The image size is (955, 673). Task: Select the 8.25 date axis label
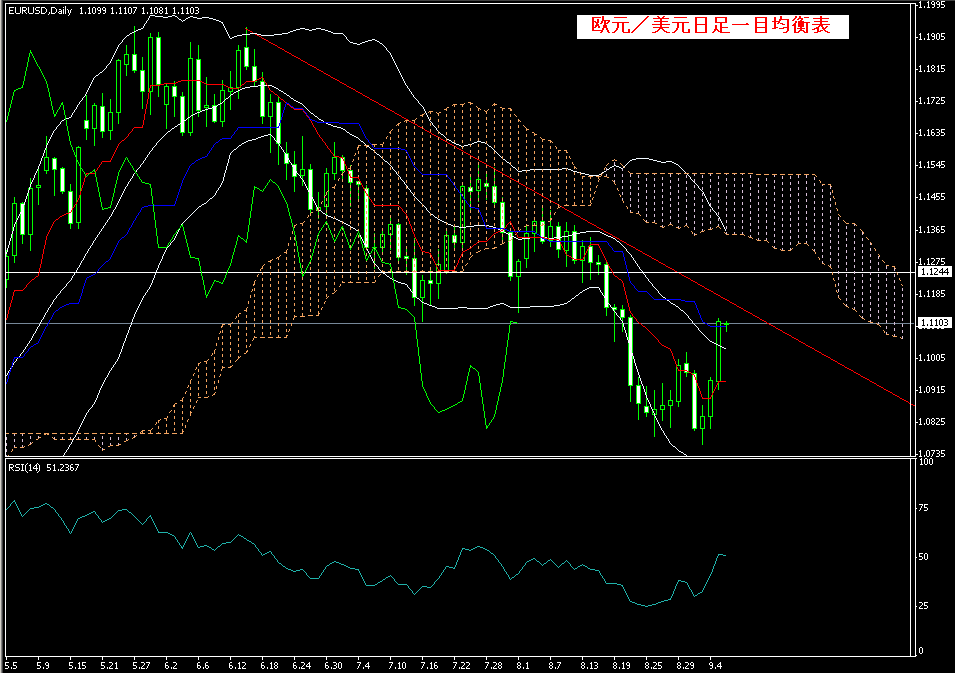(x=654, y=666)
